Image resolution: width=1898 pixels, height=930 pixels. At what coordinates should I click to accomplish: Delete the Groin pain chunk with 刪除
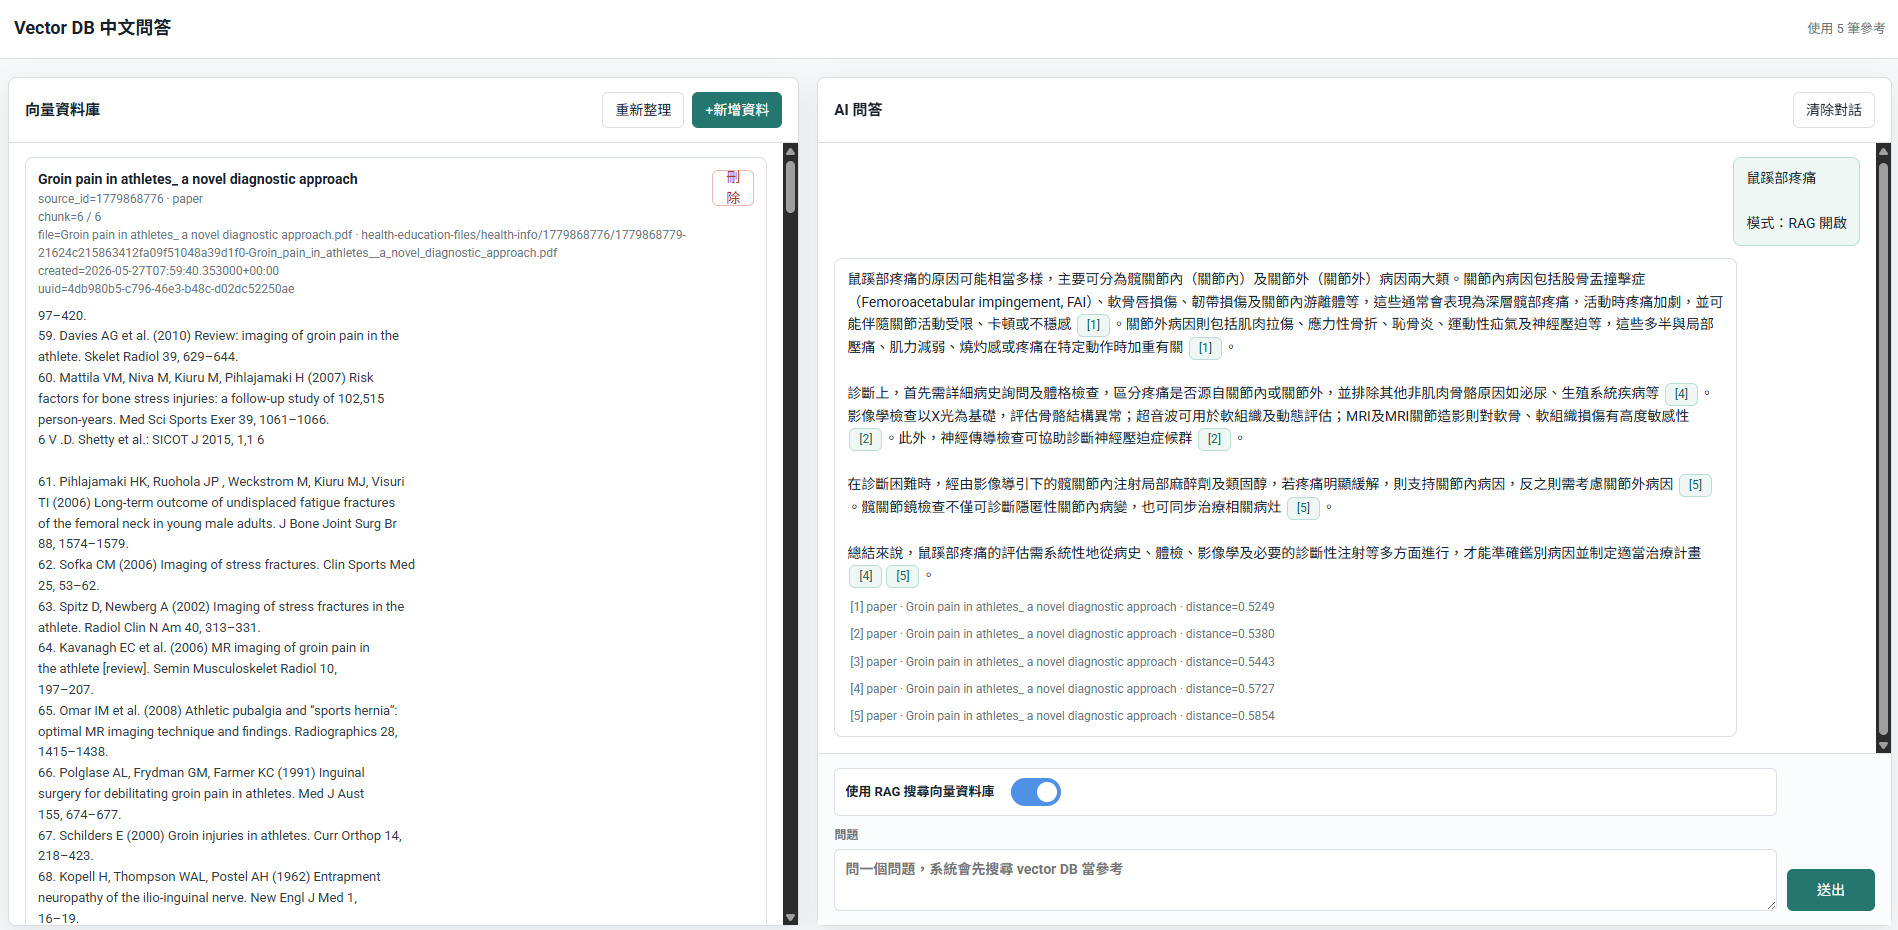click(733, 188)
